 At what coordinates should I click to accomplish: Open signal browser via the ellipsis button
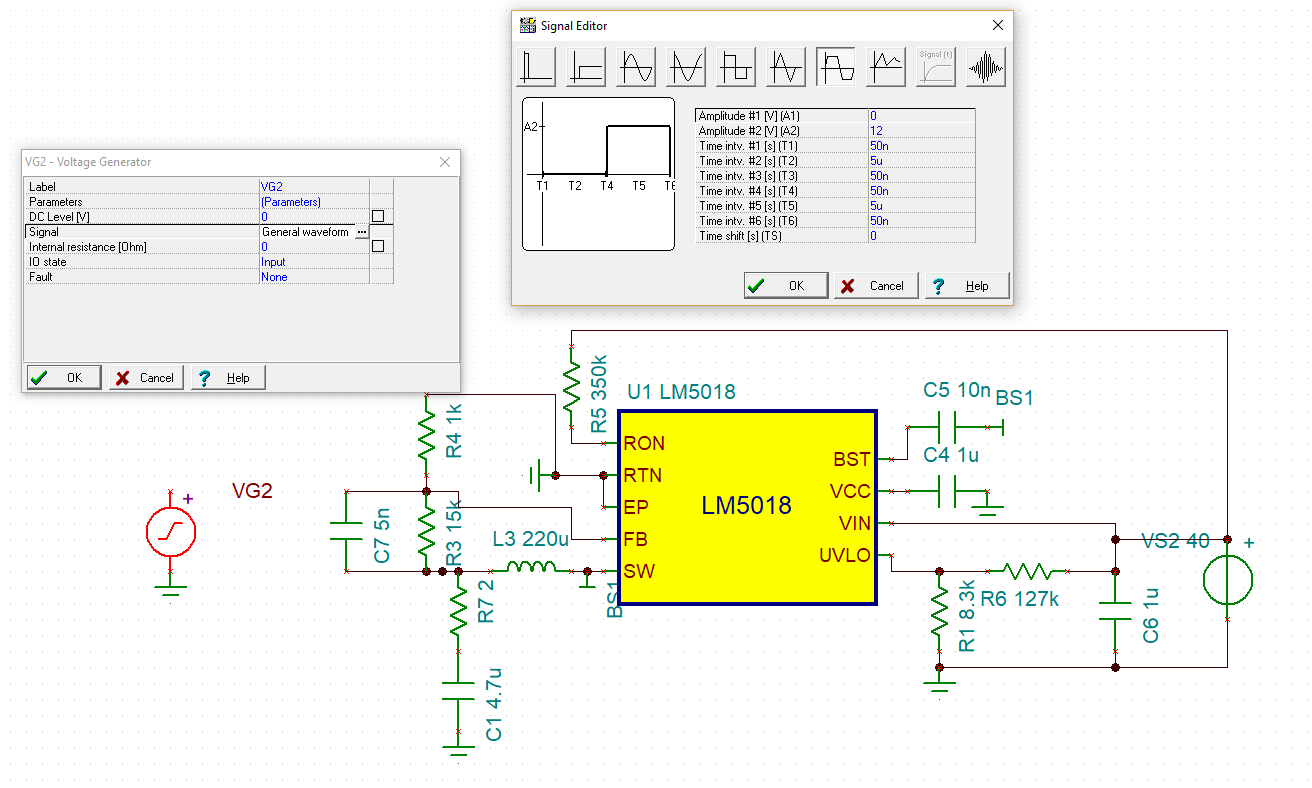362,232
